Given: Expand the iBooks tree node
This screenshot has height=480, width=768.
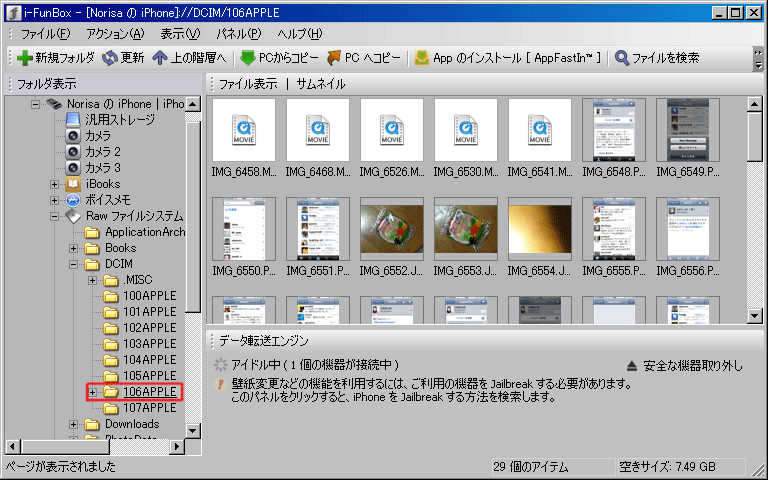Looking at the screenshot, I should (x=54, y=185).
